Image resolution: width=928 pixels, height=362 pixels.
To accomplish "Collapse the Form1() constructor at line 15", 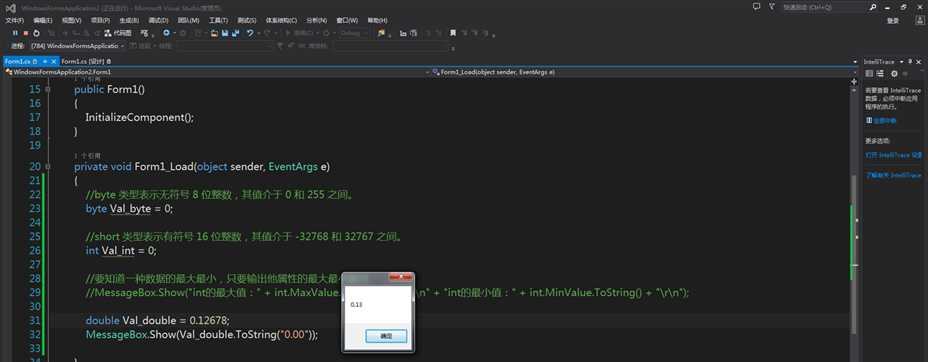I will 48,89.
